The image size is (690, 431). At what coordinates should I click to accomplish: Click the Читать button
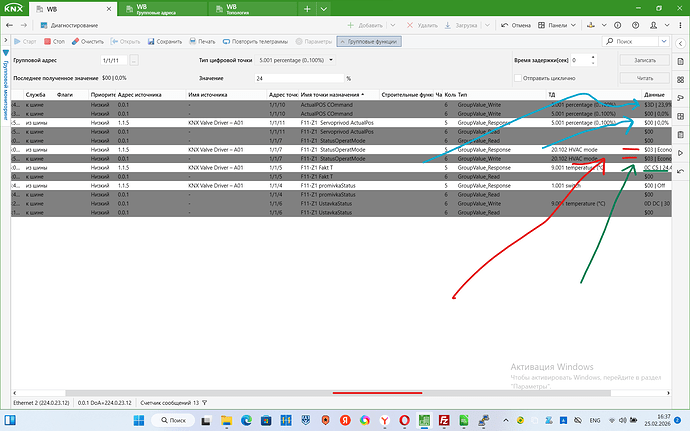click(x=645, y=78)
